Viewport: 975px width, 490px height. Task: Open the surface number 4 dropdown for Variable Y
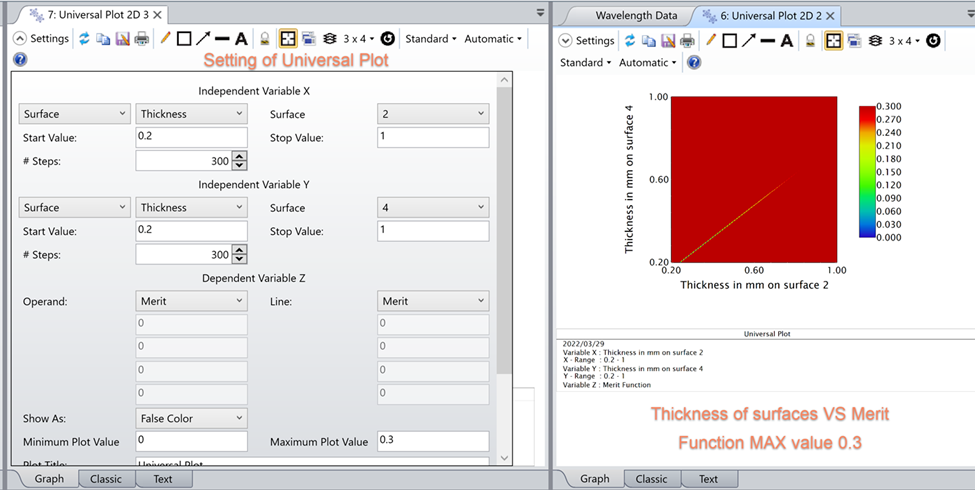tap(433, 207)
